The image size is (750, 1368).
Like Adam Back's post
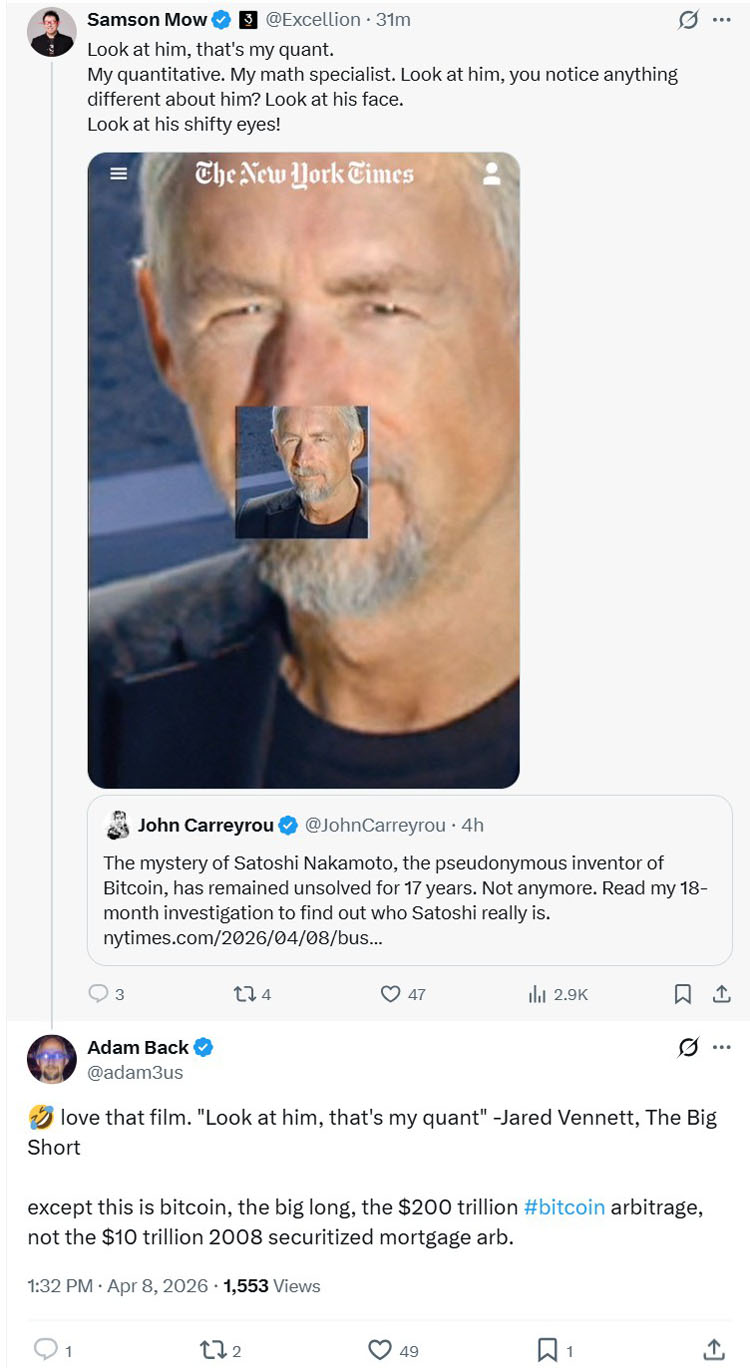pyautogui.click(x=380, y=1350)
